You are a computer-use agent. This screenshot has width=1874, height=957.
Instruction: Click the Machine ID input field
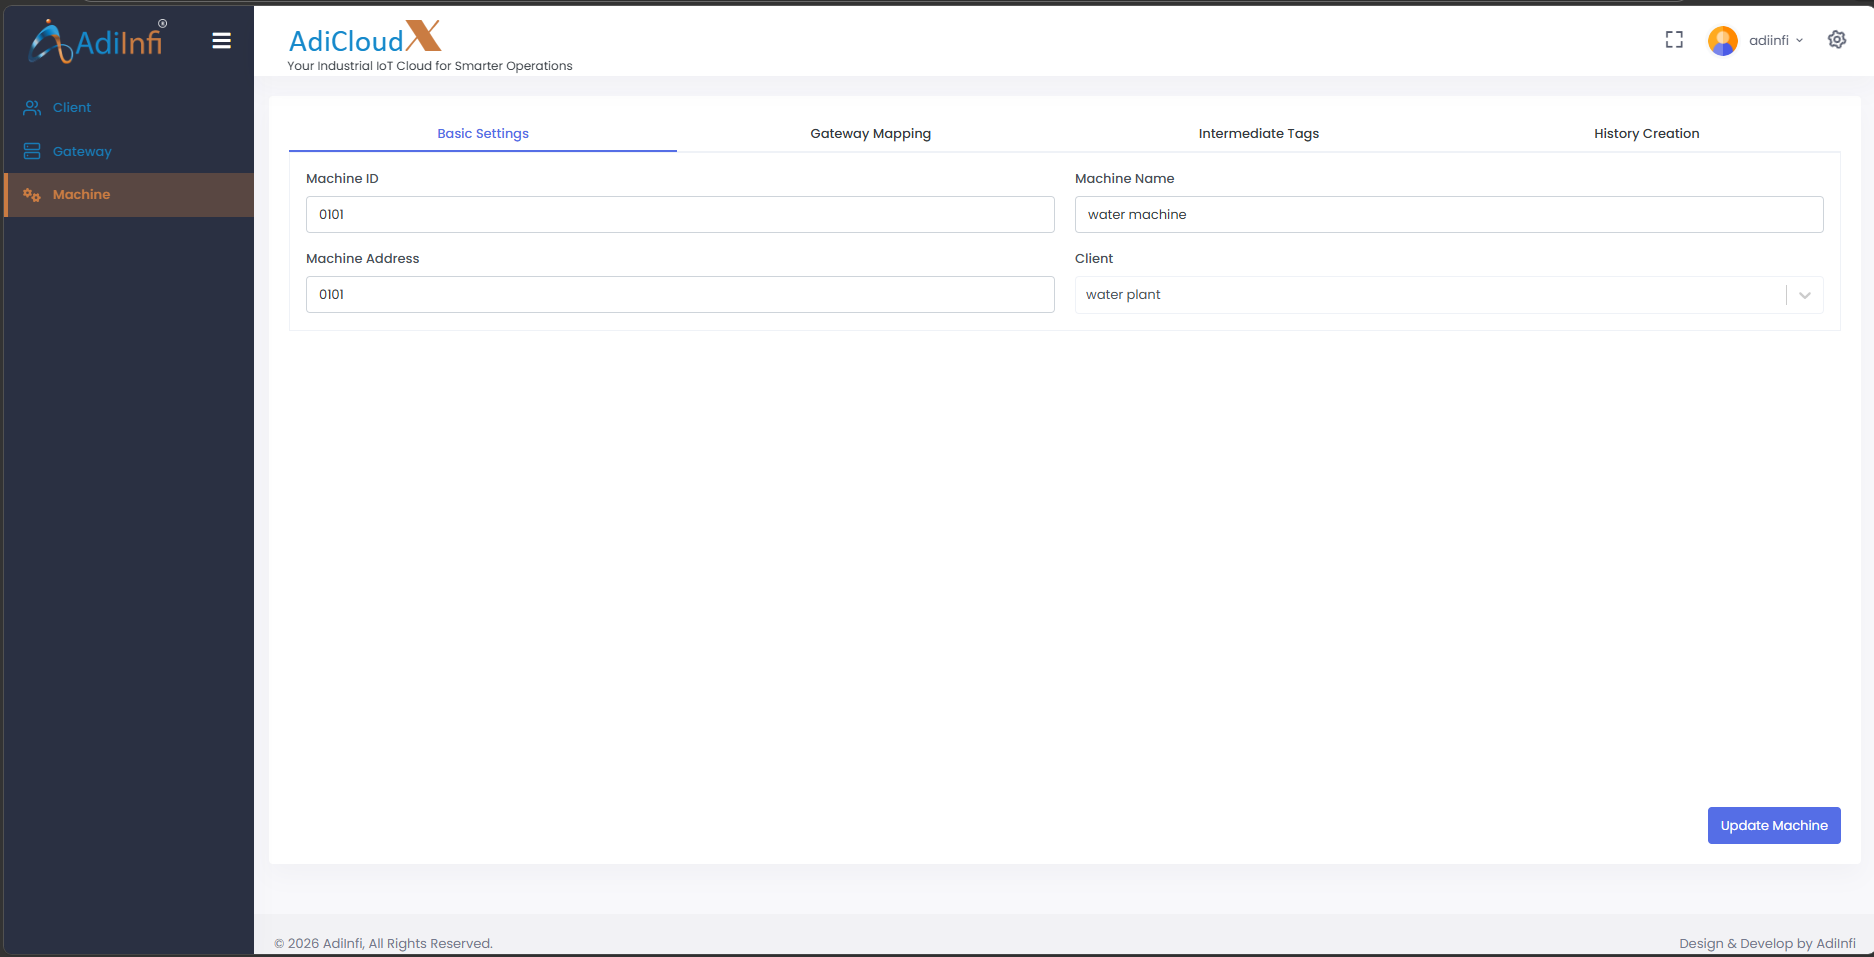pyautogui.click(x=680, y=215)
